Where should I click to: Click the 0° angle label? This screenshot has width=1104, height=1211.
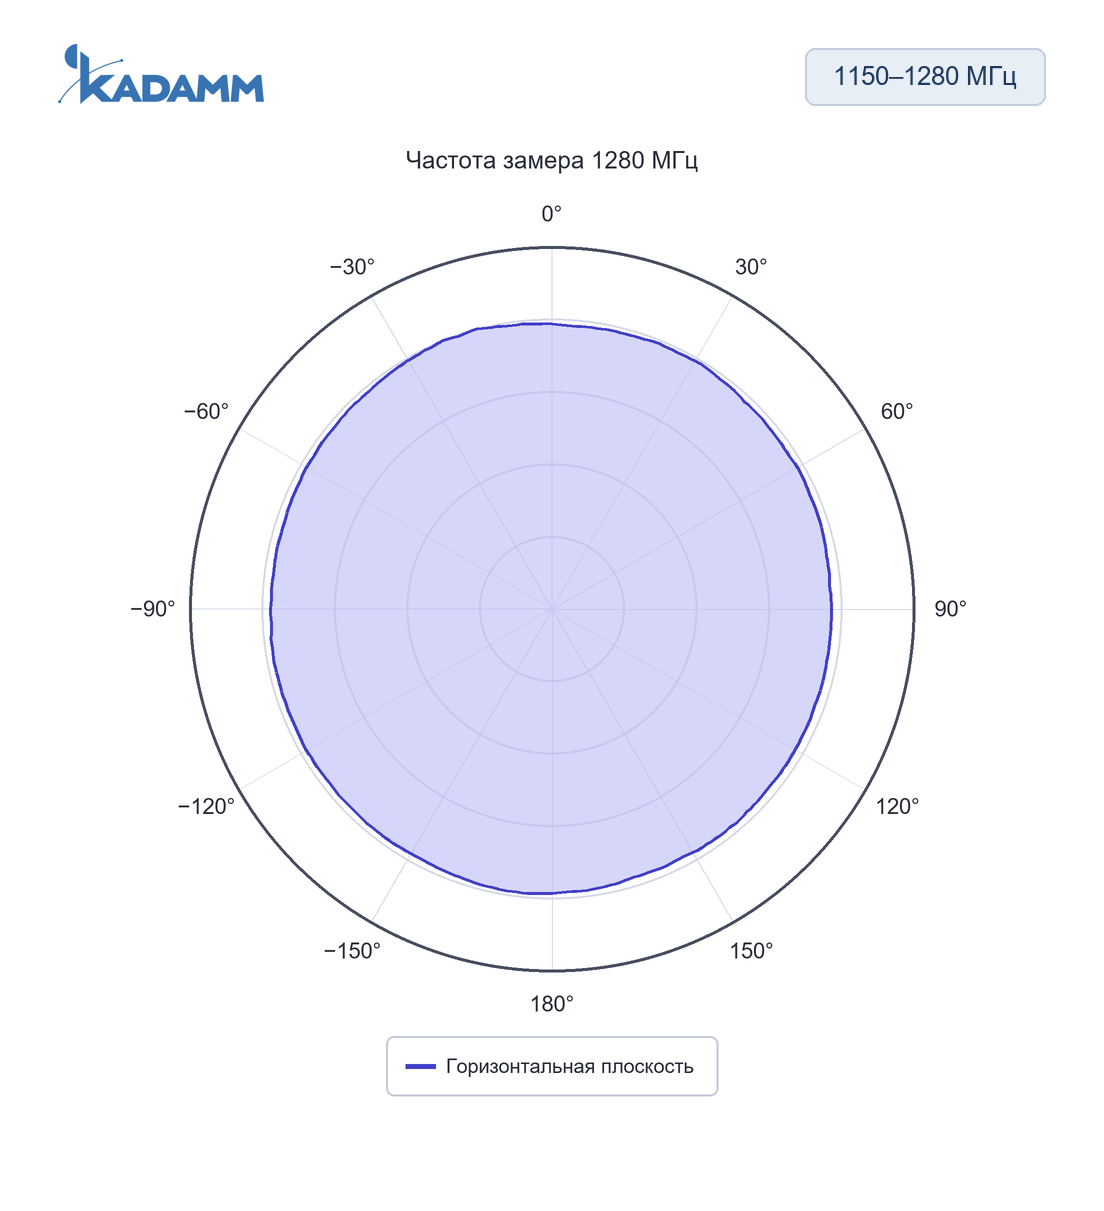pos(552,214)
